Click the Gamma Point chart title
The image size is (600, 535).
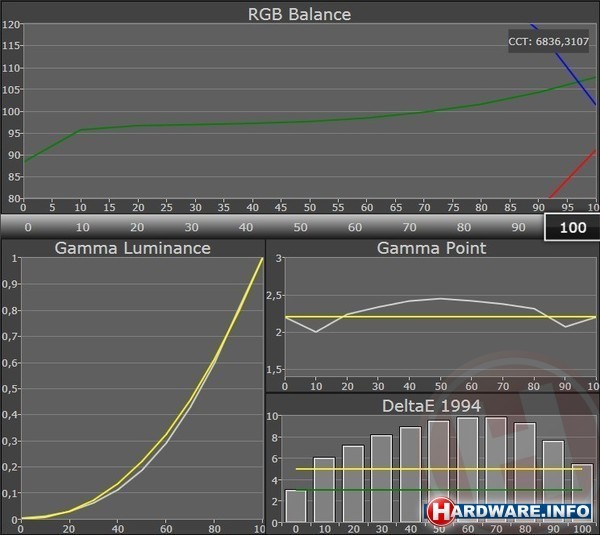[x=432, y=248]
